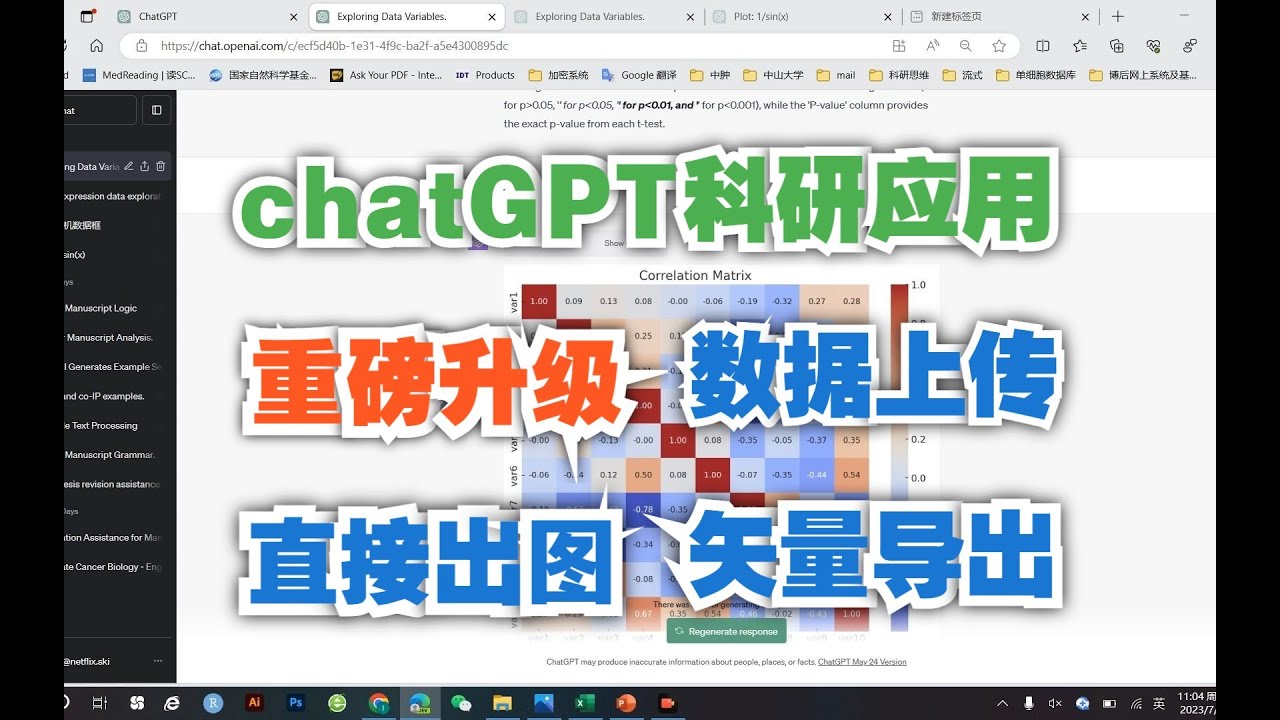Open the zoom magnifier in the address bar
The height and width of the screenshot is (720, 1280).
[x=965, y=46]
